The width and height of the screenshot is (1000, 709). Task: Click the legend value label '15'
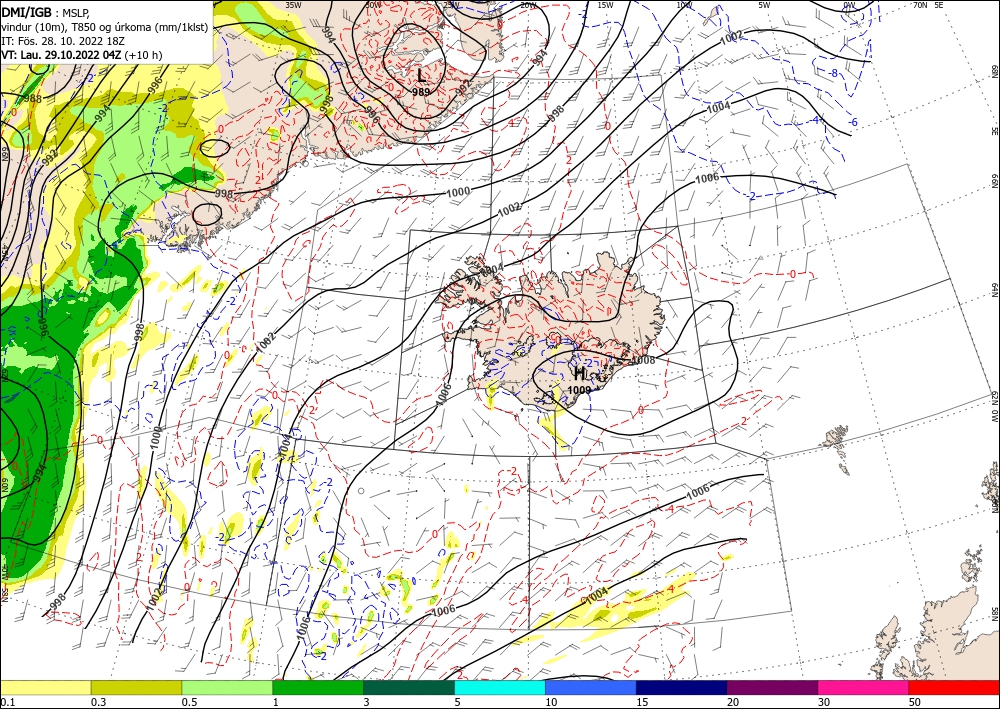[642, 702]
